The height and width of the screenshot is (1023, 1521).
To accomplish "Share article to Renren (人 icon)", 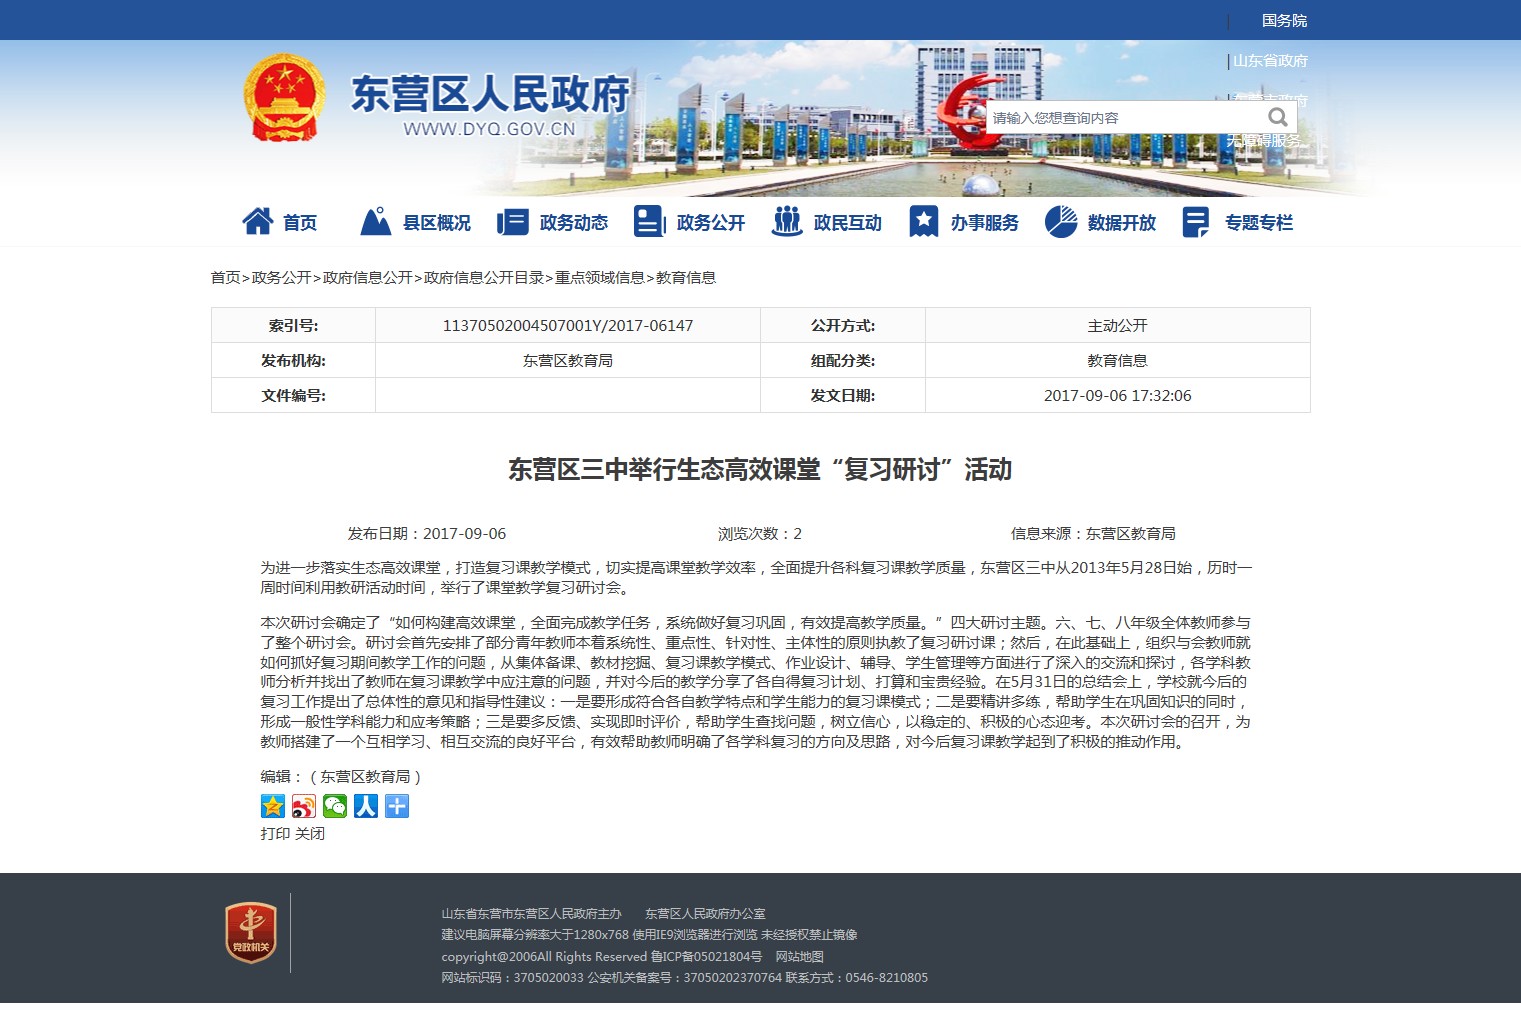I will click(366, 806).
